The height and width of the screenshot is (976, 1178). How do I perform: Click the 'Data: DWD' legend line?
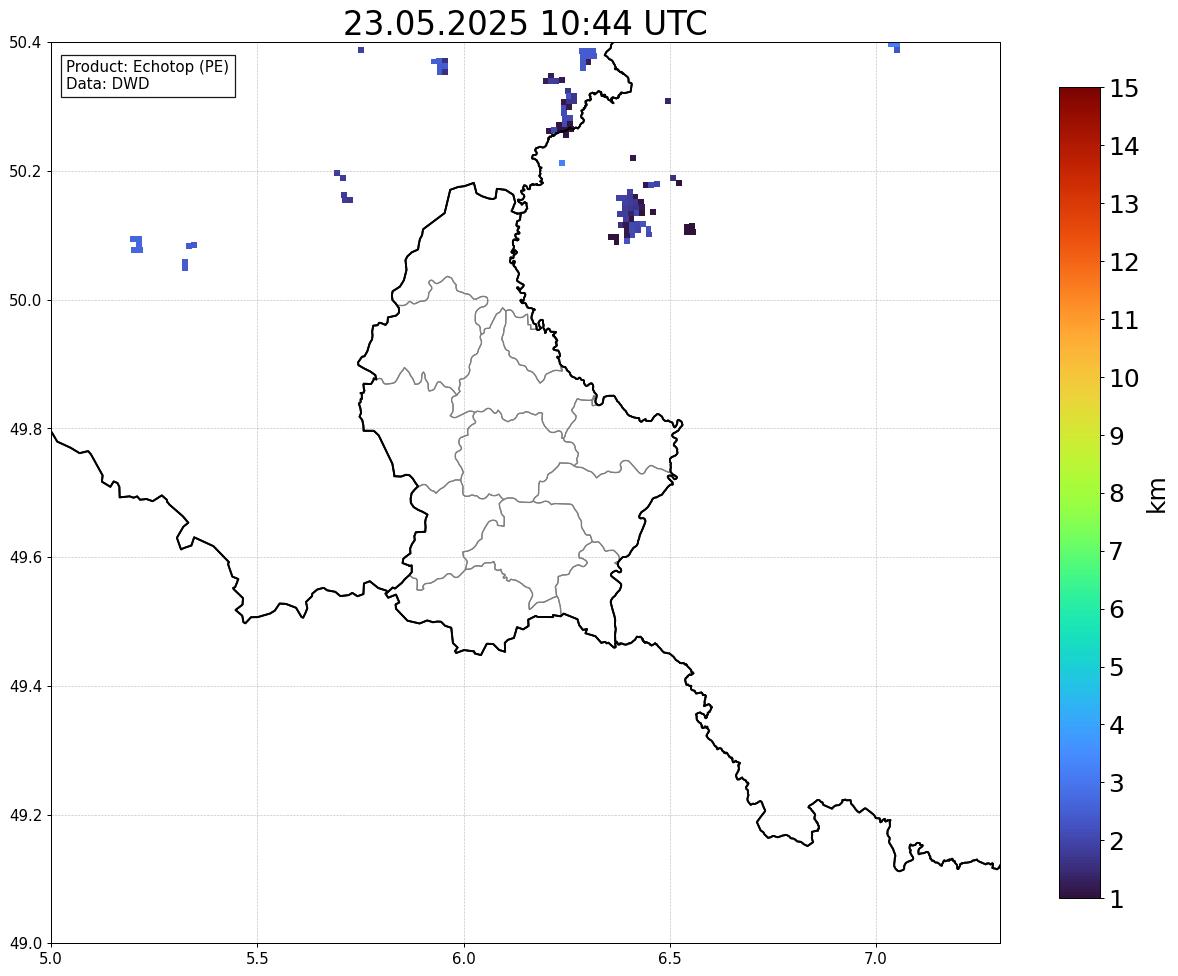pyautogui.click(x=107, y=83)
